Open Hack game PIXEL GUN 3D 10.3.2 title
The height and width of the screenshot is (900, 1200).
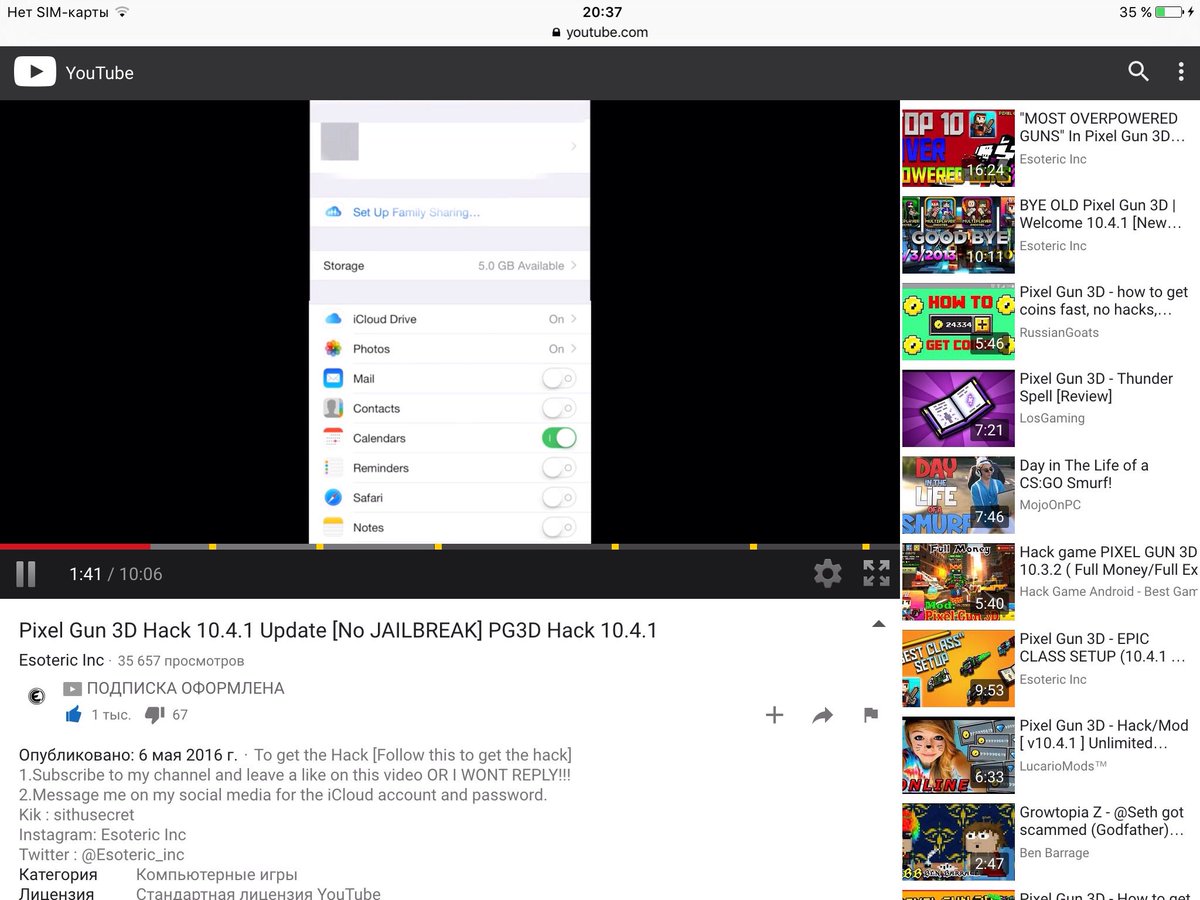pyautogui.click(x=1109, y=561)
